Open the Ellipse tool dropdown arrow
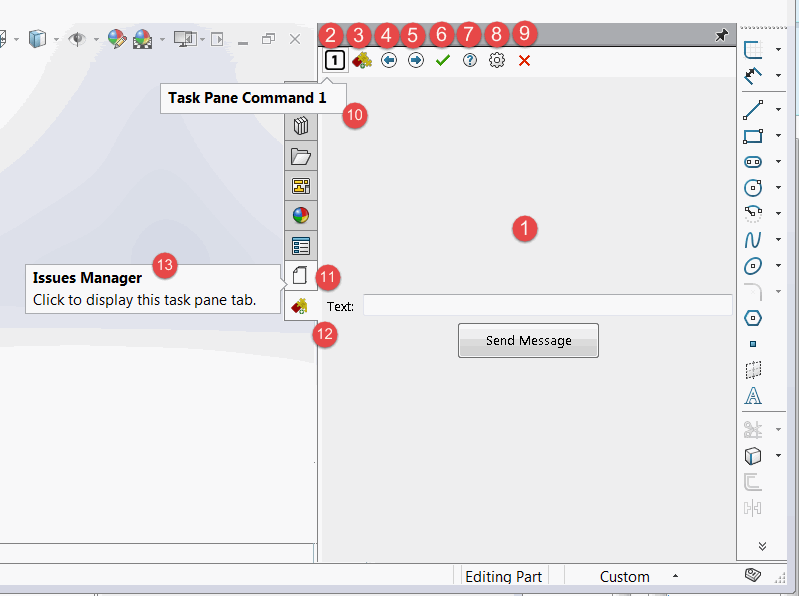This screenshot has height=596, width=799. (x=778, y=265)
